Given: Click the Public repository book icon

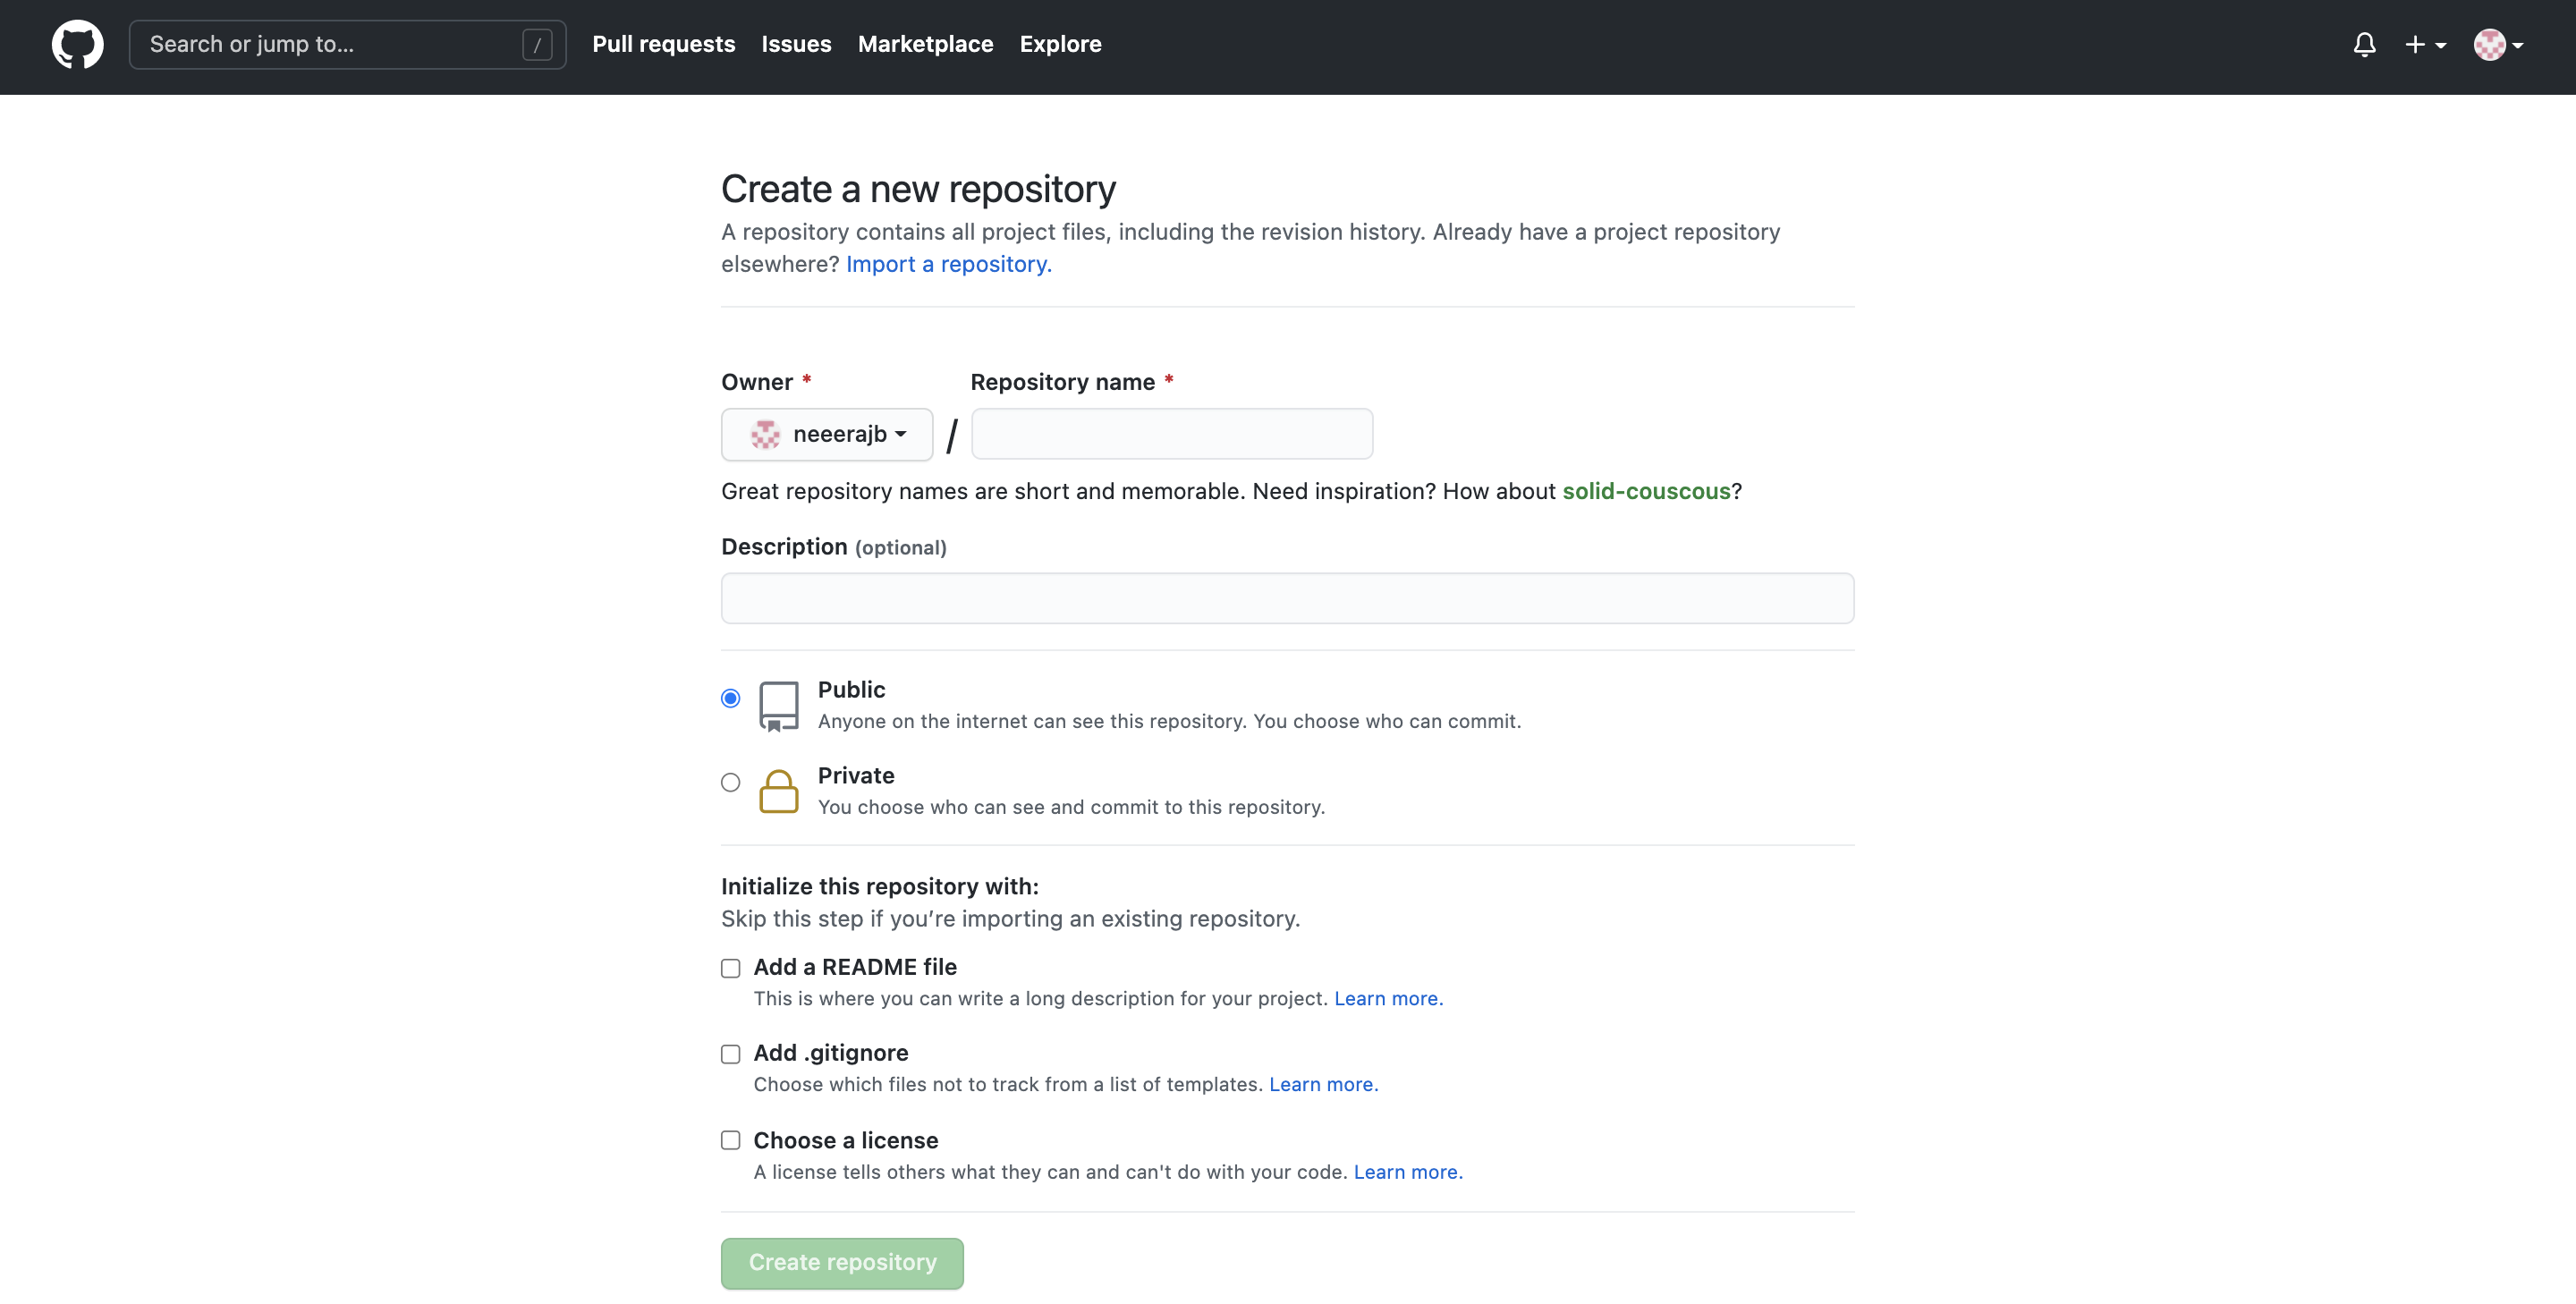Looking at the screenshot, I should point(778,706).
